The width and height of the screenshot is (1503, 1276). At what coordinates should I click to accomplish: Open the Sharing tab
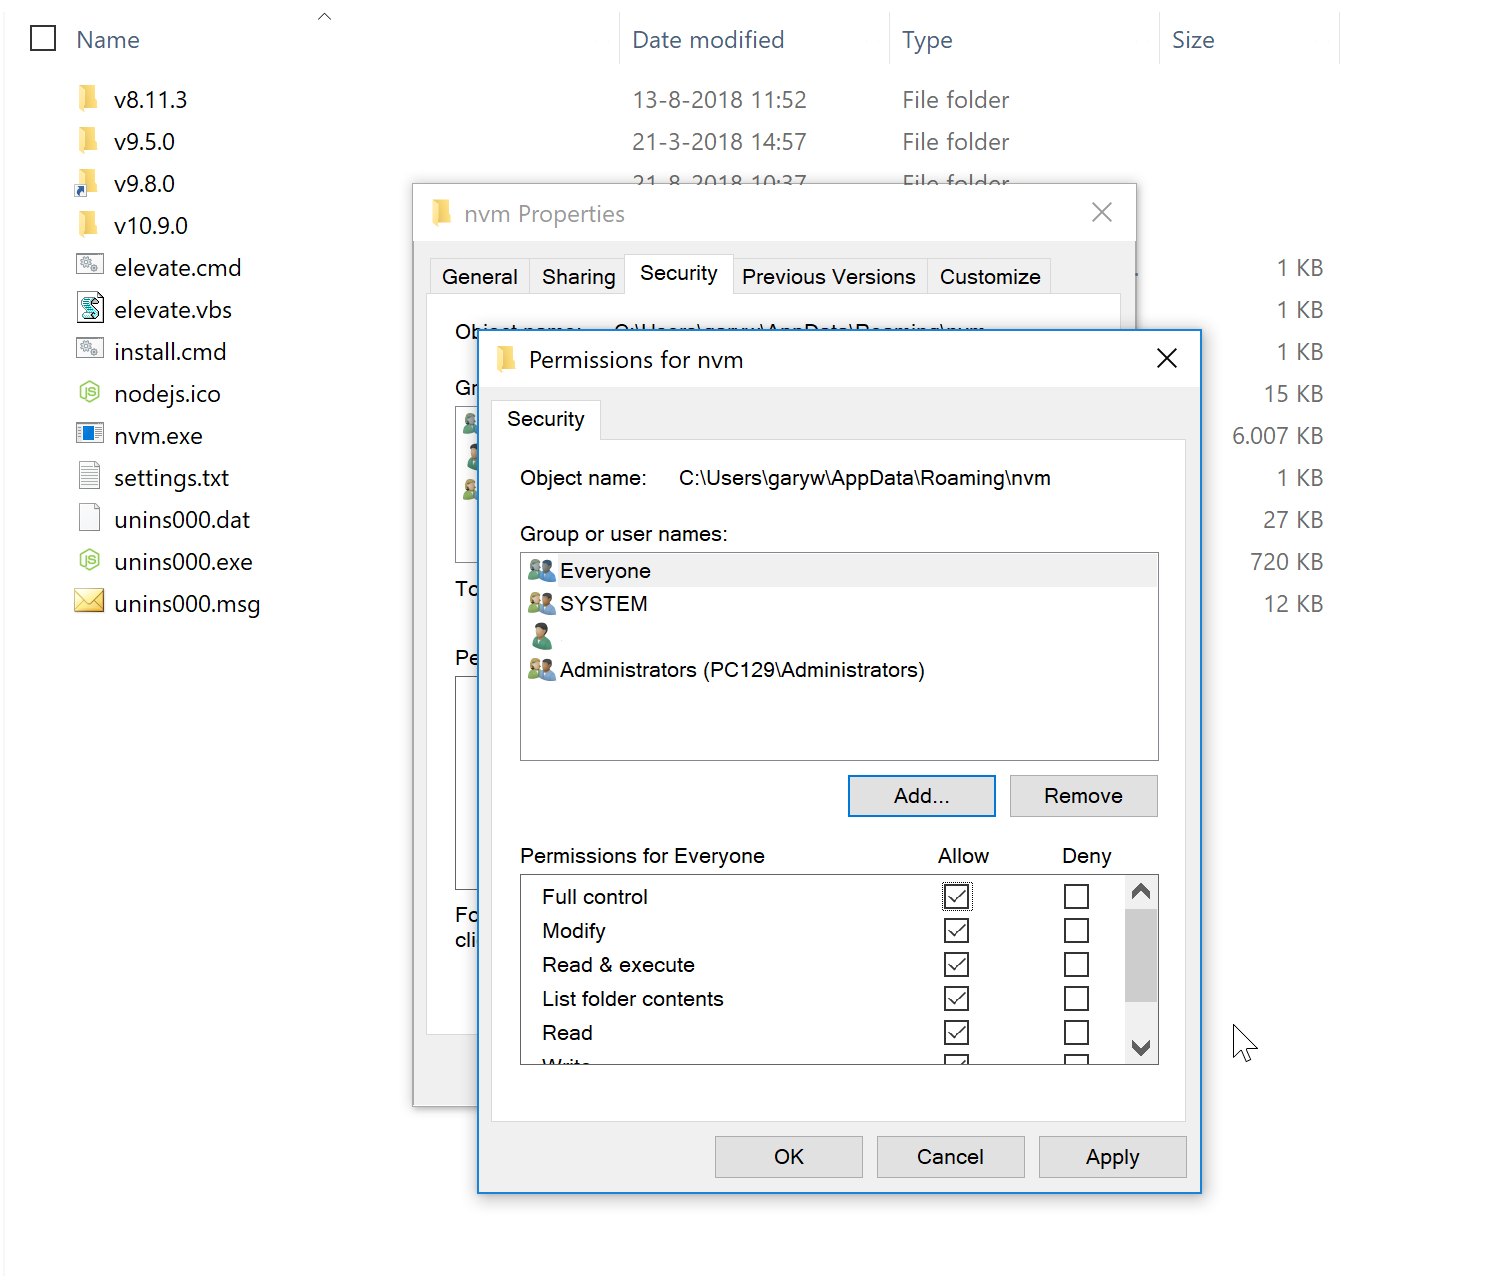click(x=578, y=277)
